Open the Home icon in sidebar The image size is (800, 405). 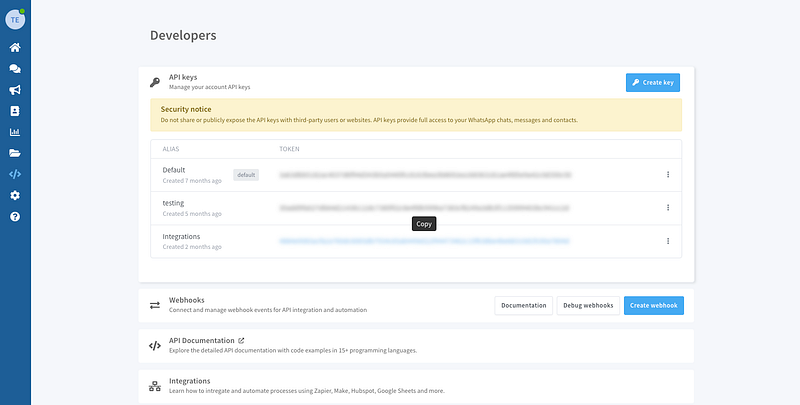click(x=15, y=47)
